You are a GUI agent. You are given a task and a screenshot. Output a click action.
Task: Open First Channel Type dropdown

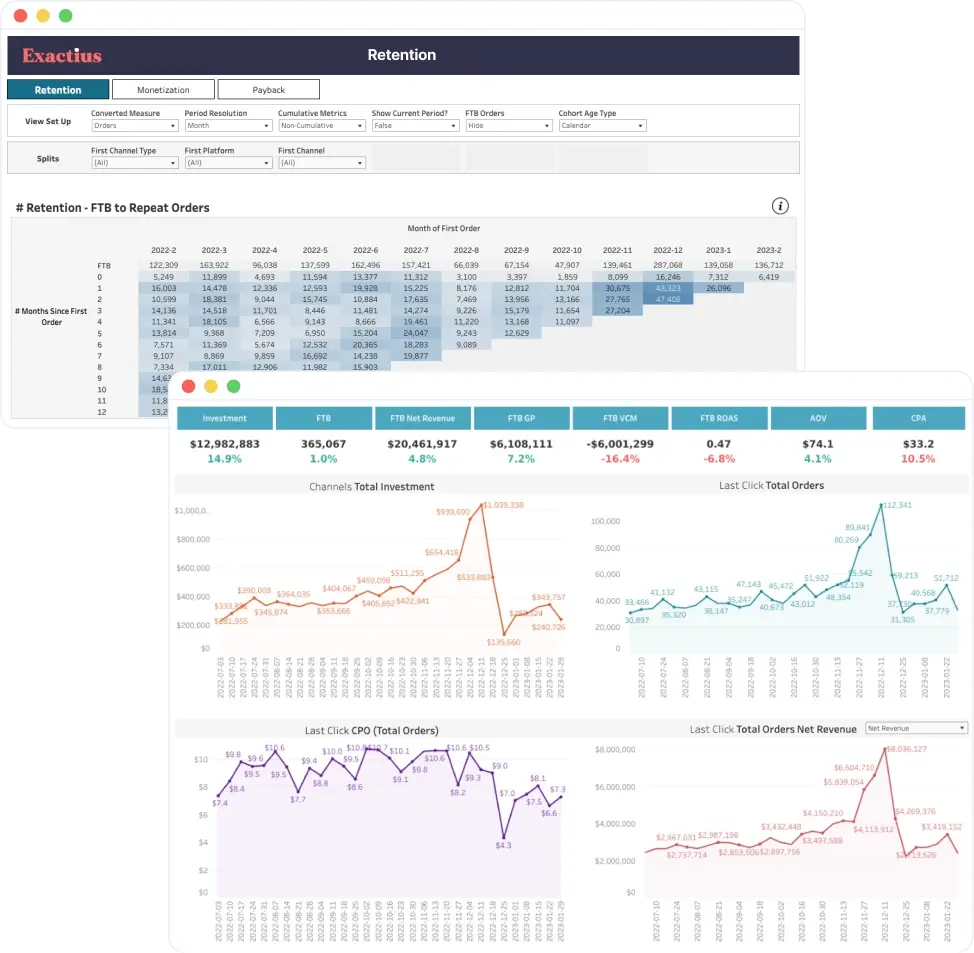click(x=135, y=163)
